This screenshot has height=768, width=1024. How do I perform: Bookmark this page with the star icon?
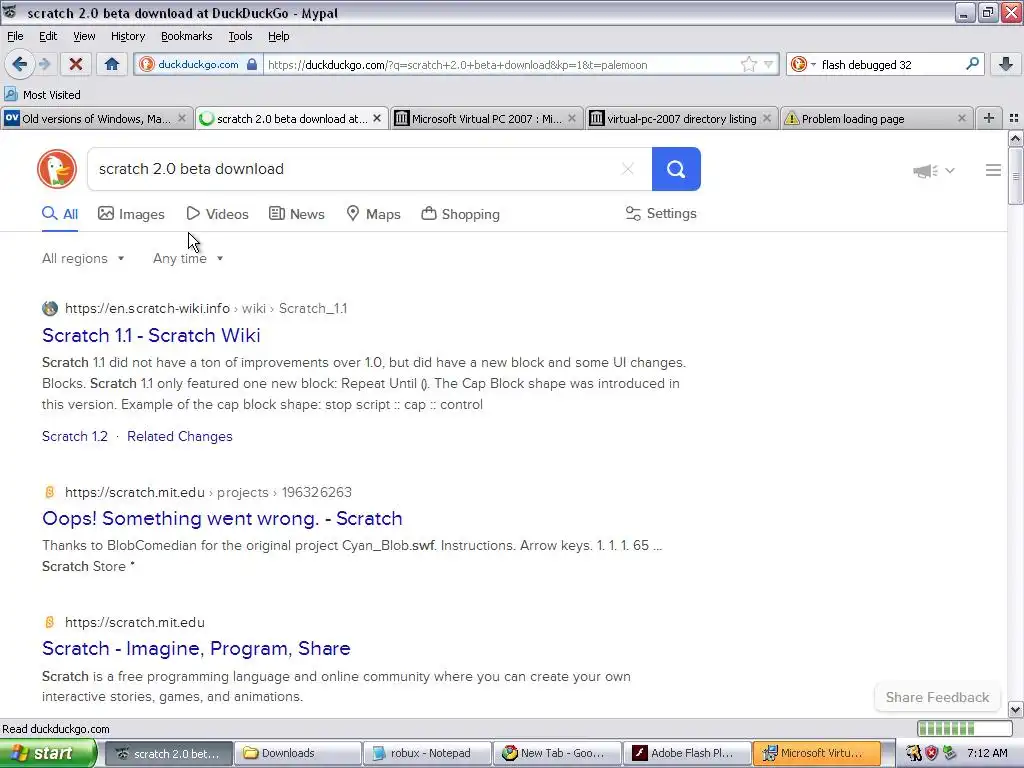click(748, 64)
